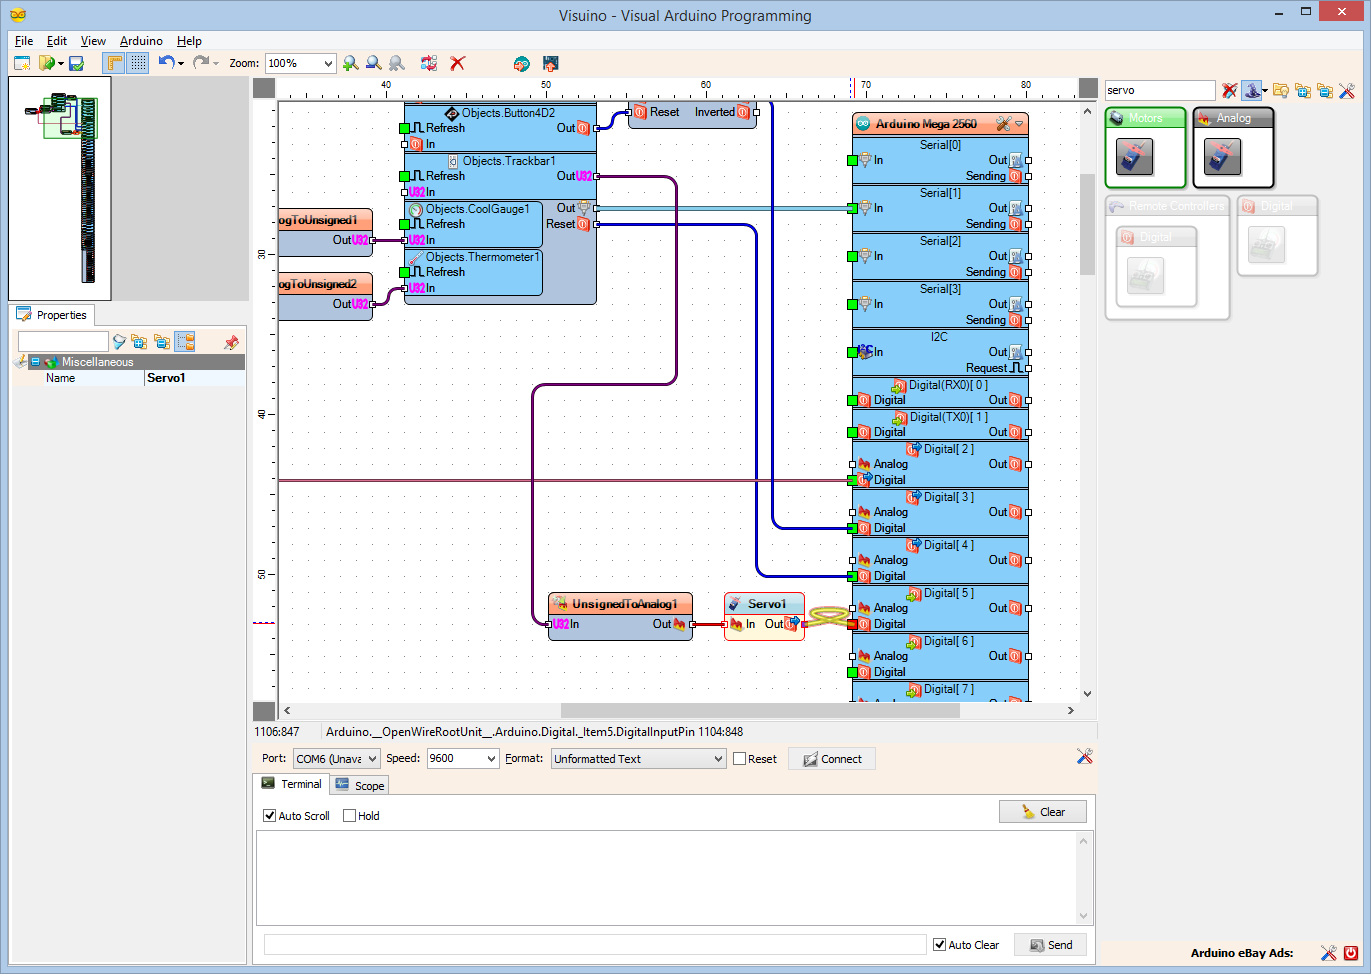Screen dimensions: 1371x974
Task: Click the Clear button in the Terminal
Action: [1043, 811]
